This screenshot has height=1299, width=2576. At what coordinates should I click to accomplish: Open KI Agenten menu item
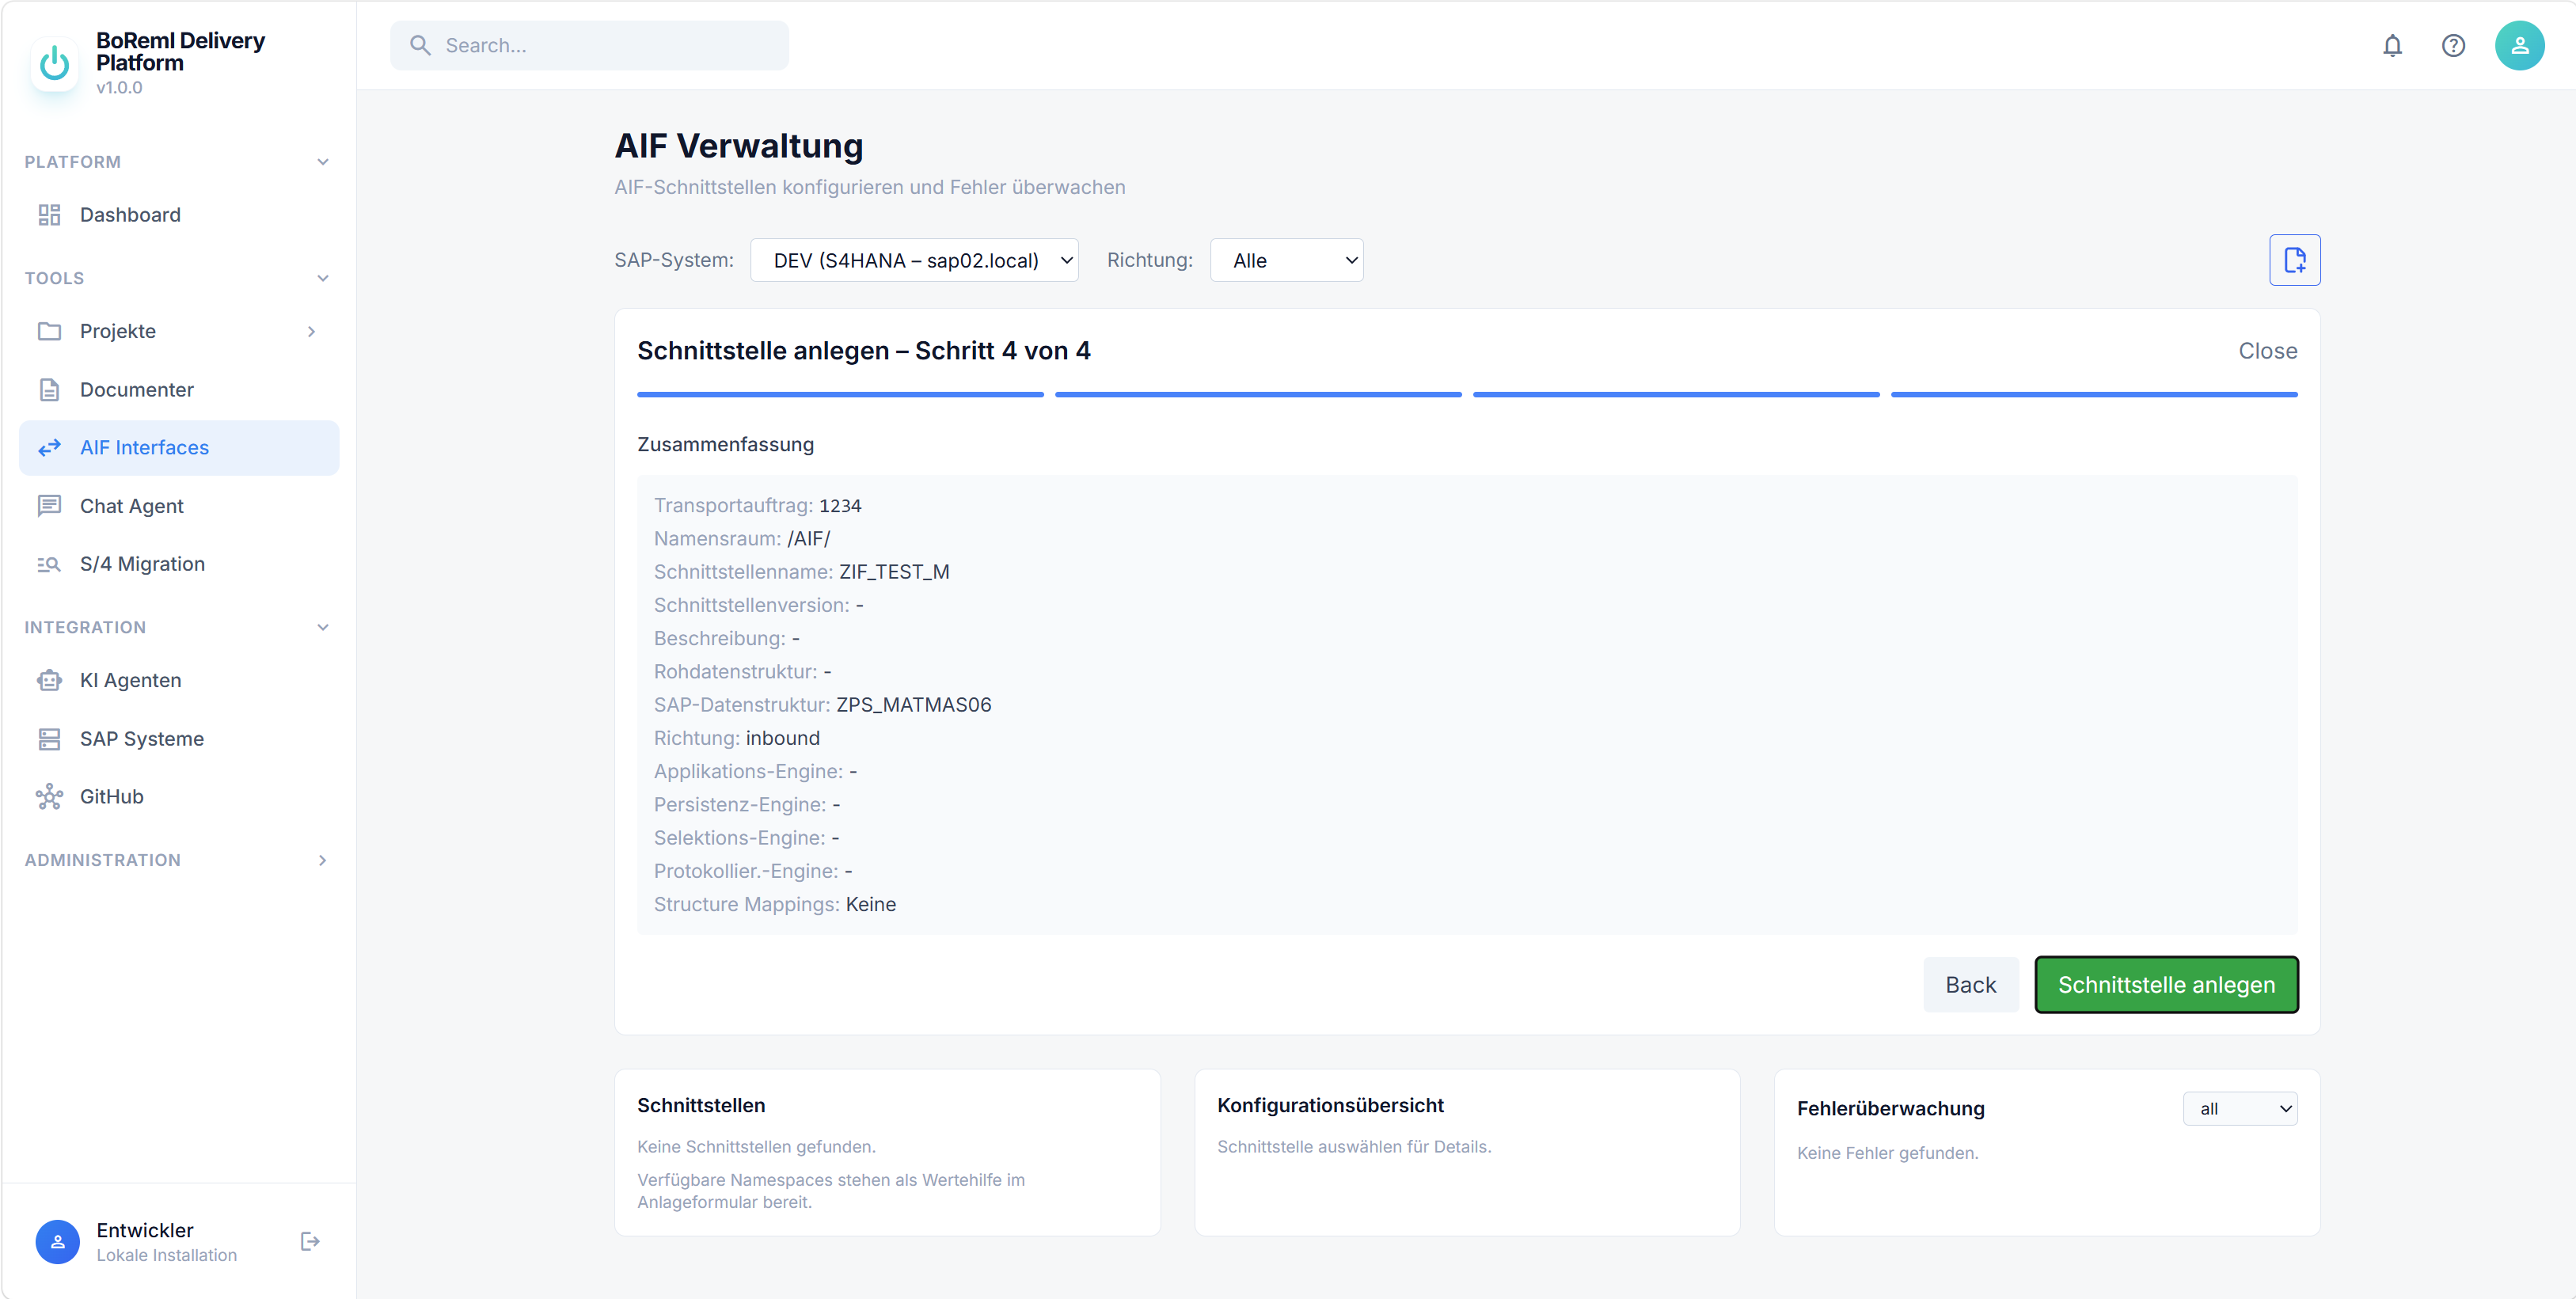click(179, 680)
